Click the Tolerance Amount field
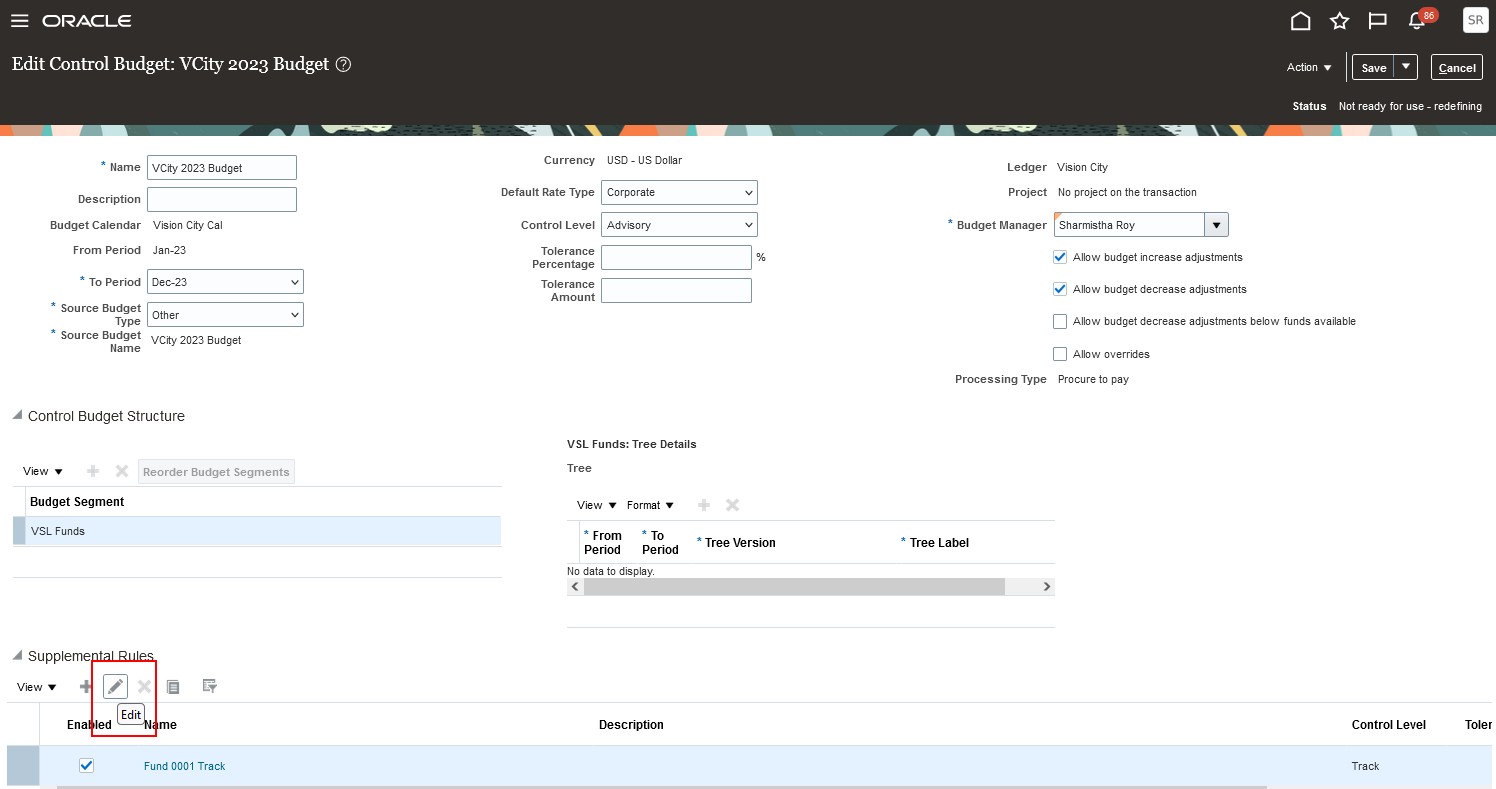The height and width of the screenshot is (789, 1496). point(676,290)
